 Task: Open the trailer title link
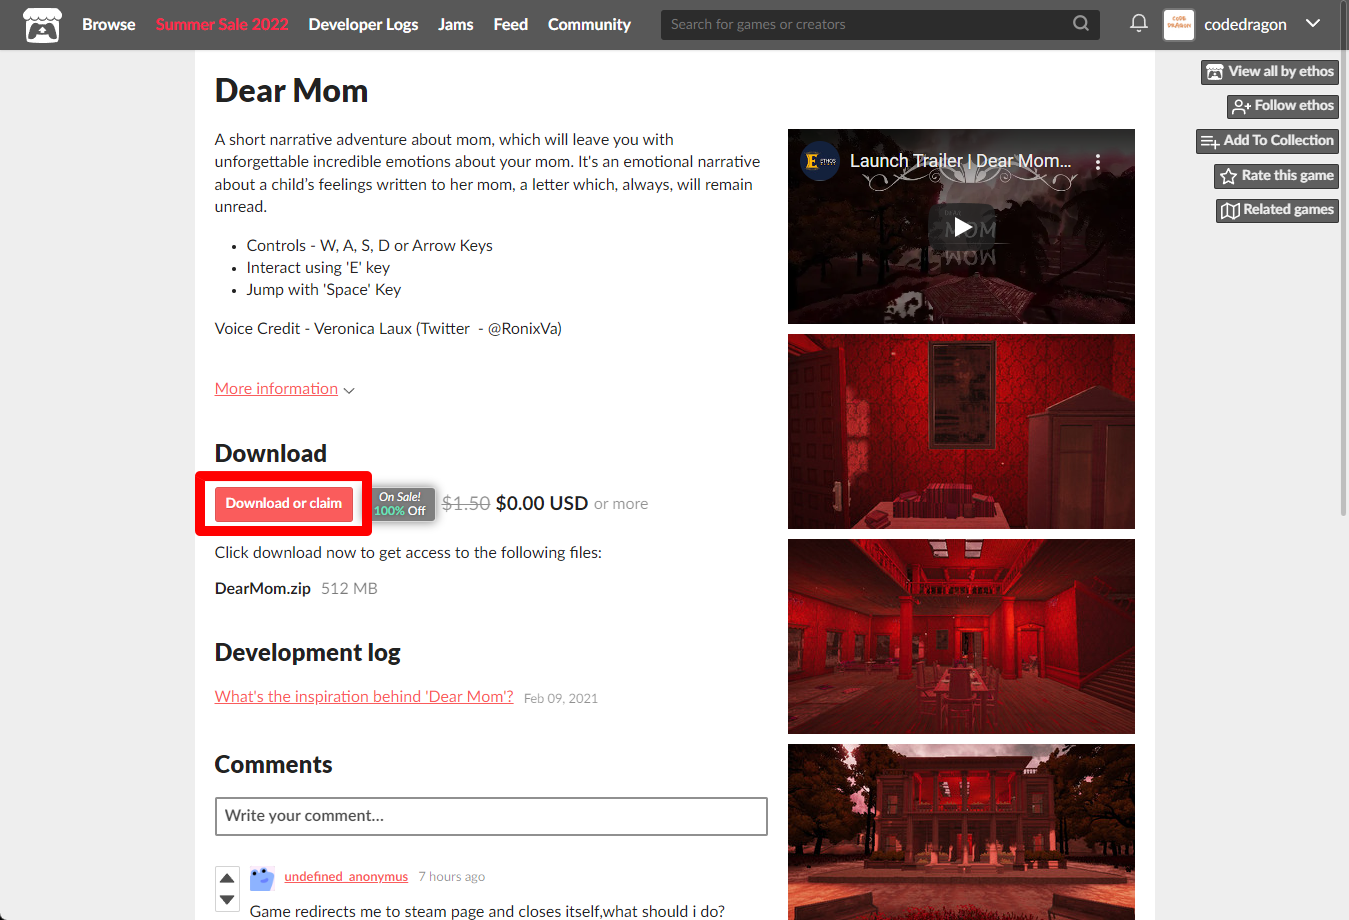click(960, 161)
